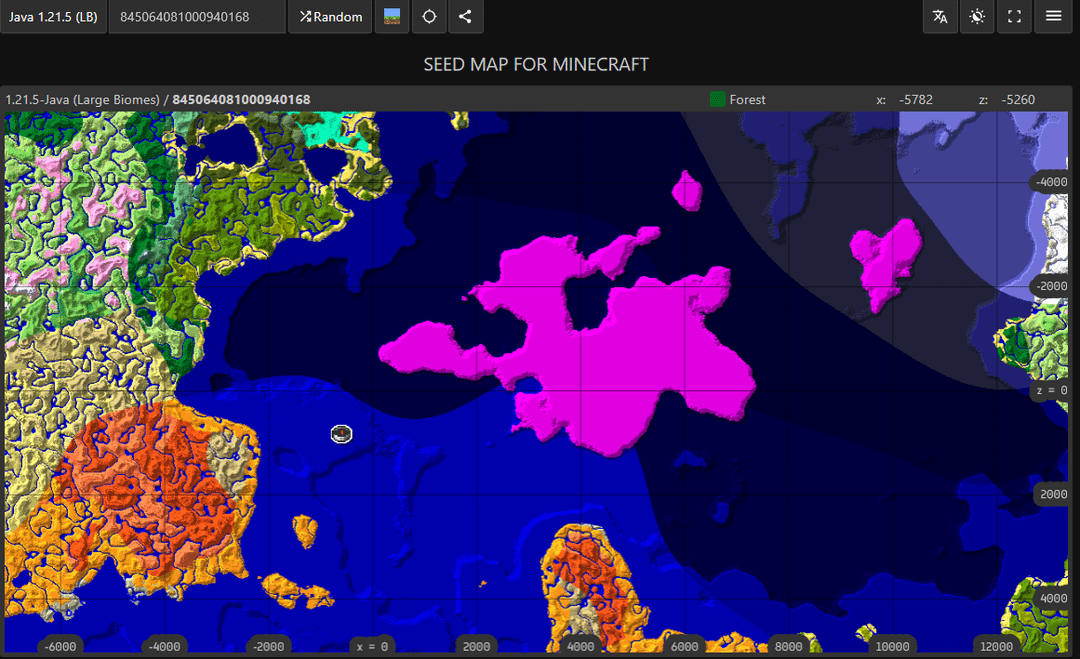Open the hamburger main menu

pos(1053,17)
